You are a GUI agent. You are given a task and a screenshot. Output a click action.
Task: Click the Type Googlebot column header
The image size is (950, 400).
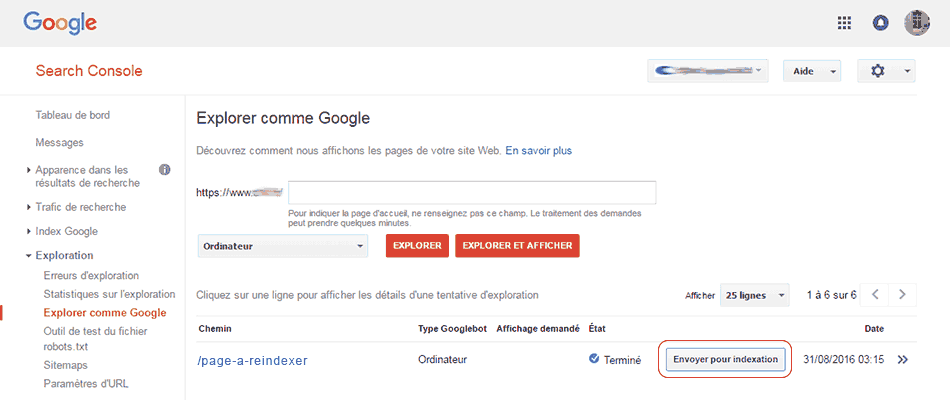pyautogui.click(x=453, y=328)
